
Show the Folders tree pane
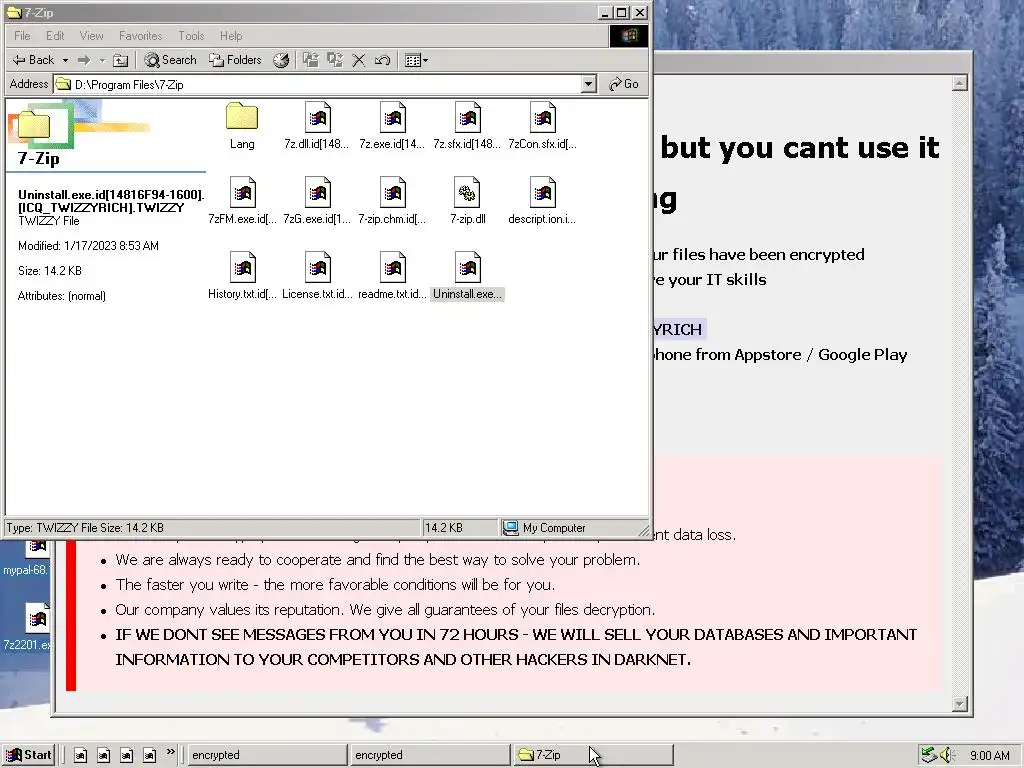[x=235, y=60]
